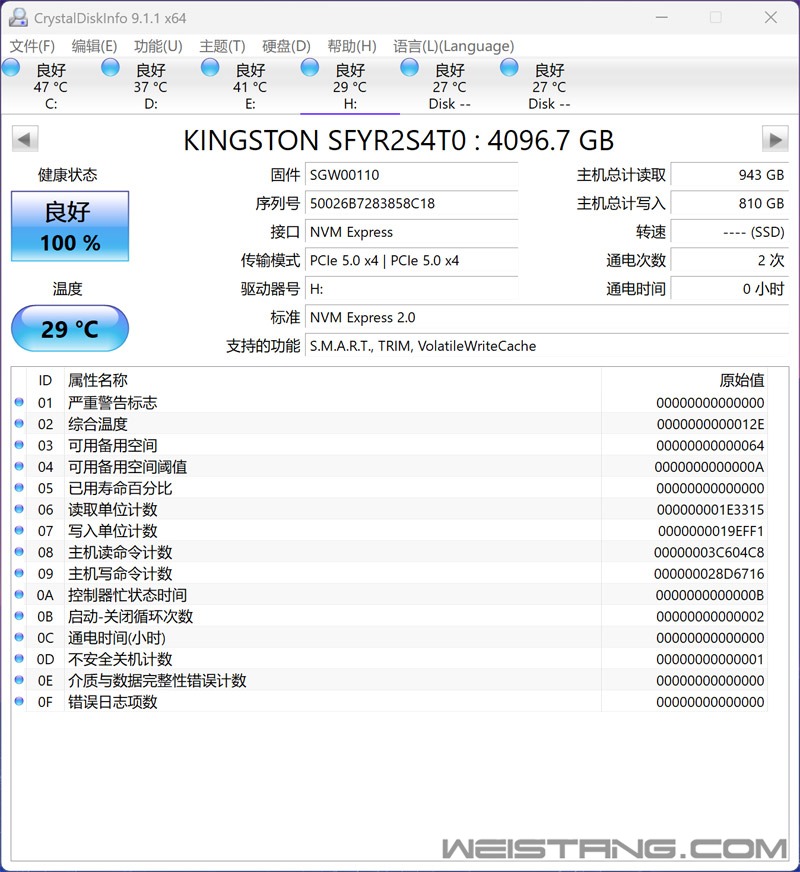This screenshot has width=800, height=872.
Task: Click the rotation rate value ---- (SSD)
Action: (729, 232)
